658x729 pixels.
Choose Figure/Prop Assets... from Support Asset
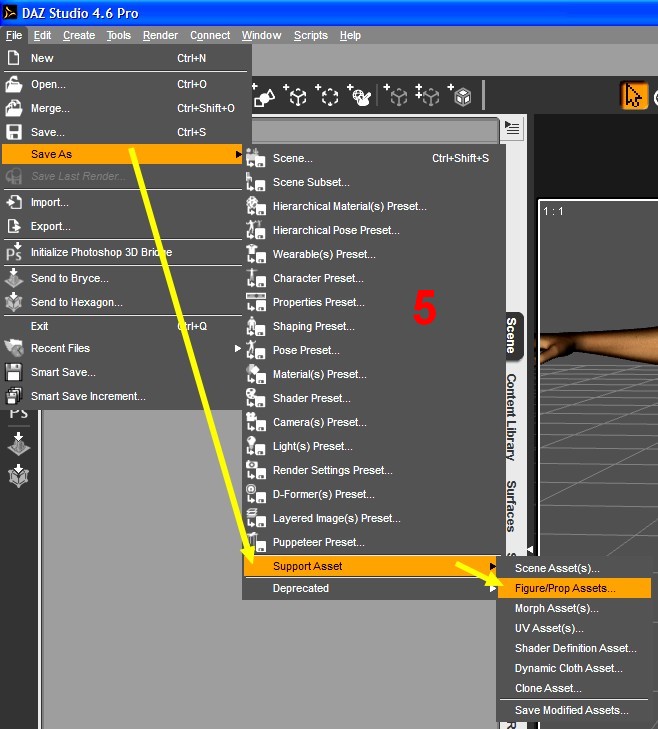click(x=574, y=588)
